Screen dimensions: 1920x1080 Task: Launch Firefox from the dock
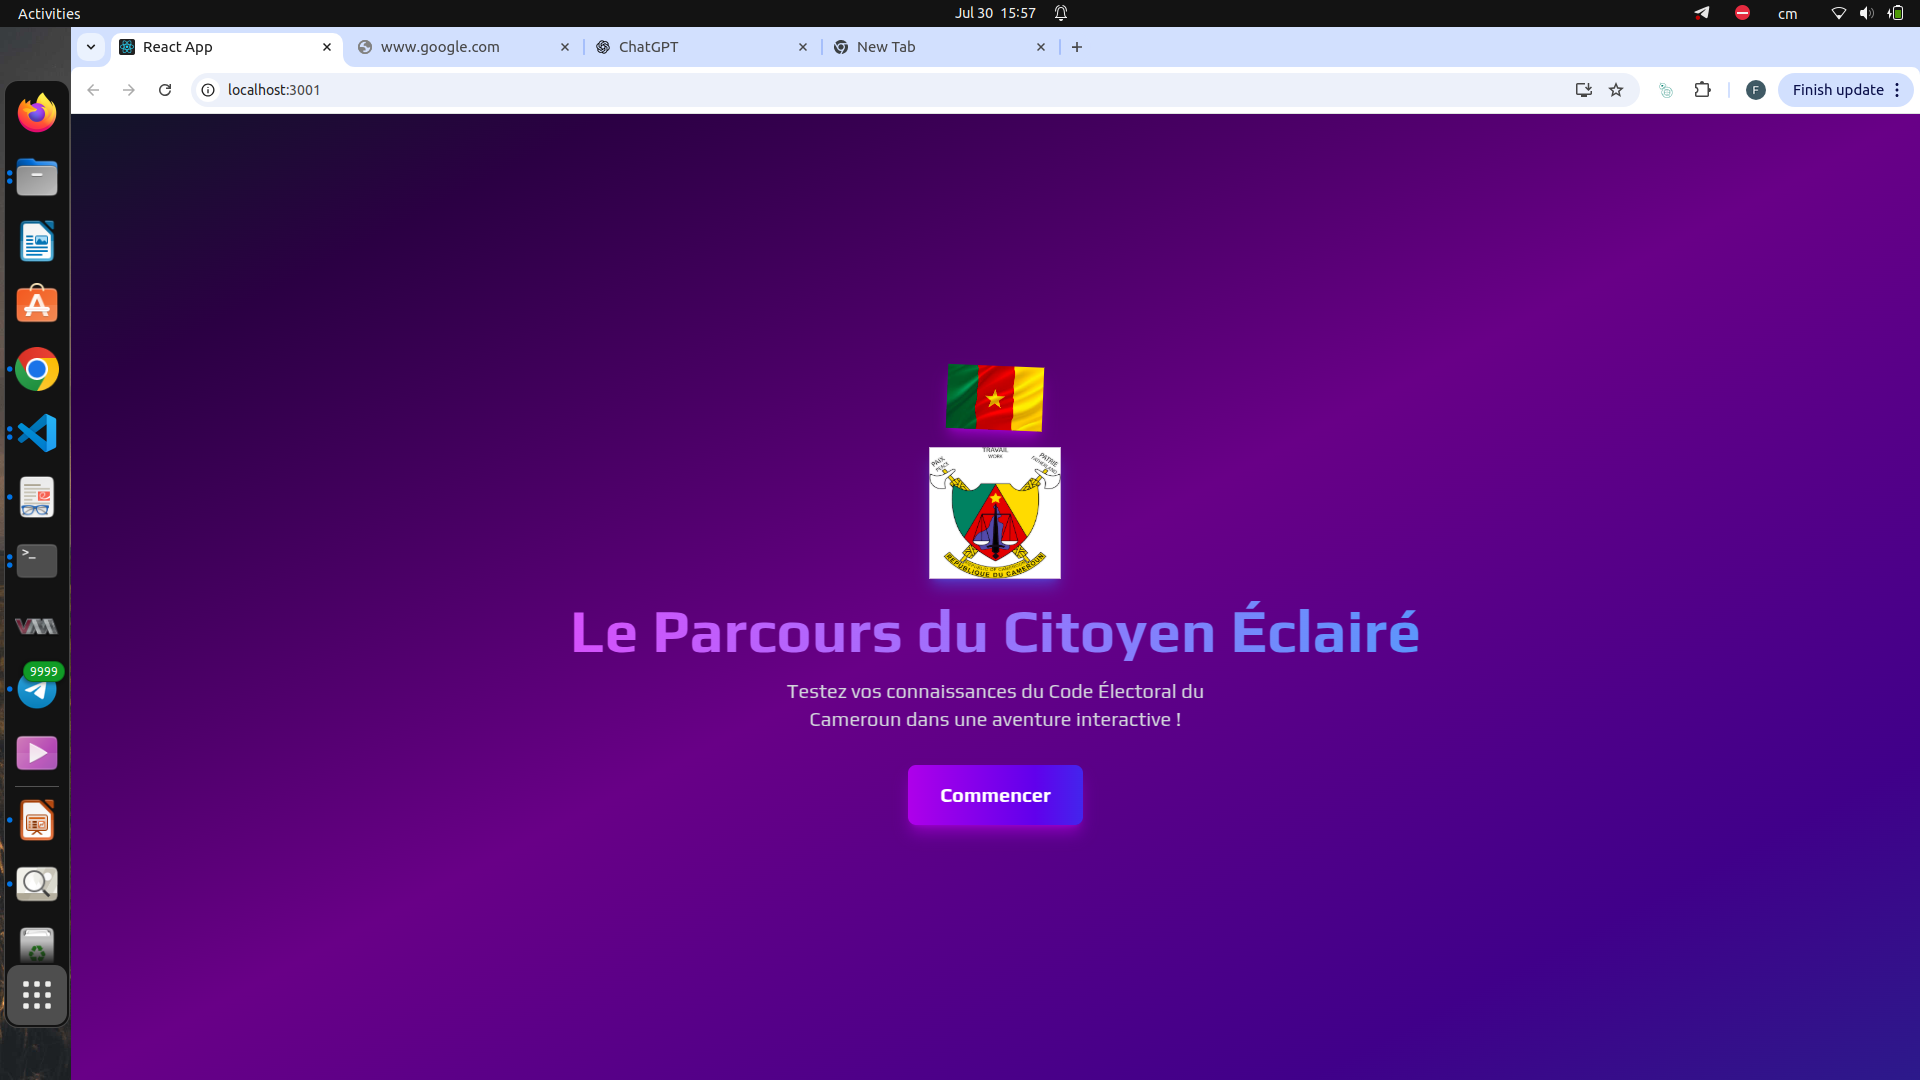pyautogui.click(x=37, y=113)
